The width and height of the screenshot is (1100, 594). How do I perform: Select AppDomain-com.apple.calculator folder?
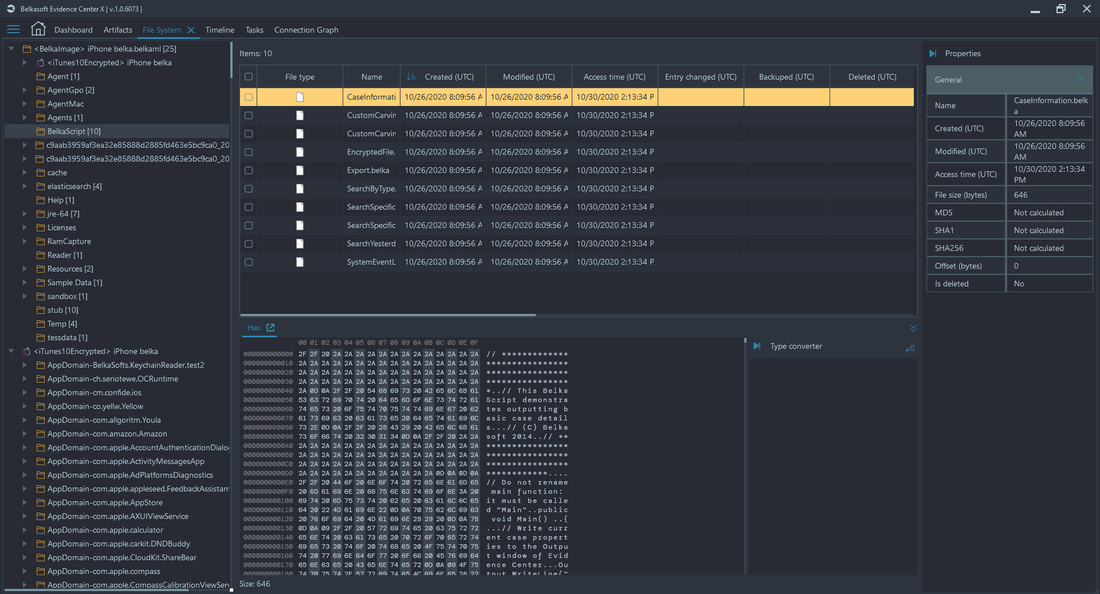click(105, 530)
